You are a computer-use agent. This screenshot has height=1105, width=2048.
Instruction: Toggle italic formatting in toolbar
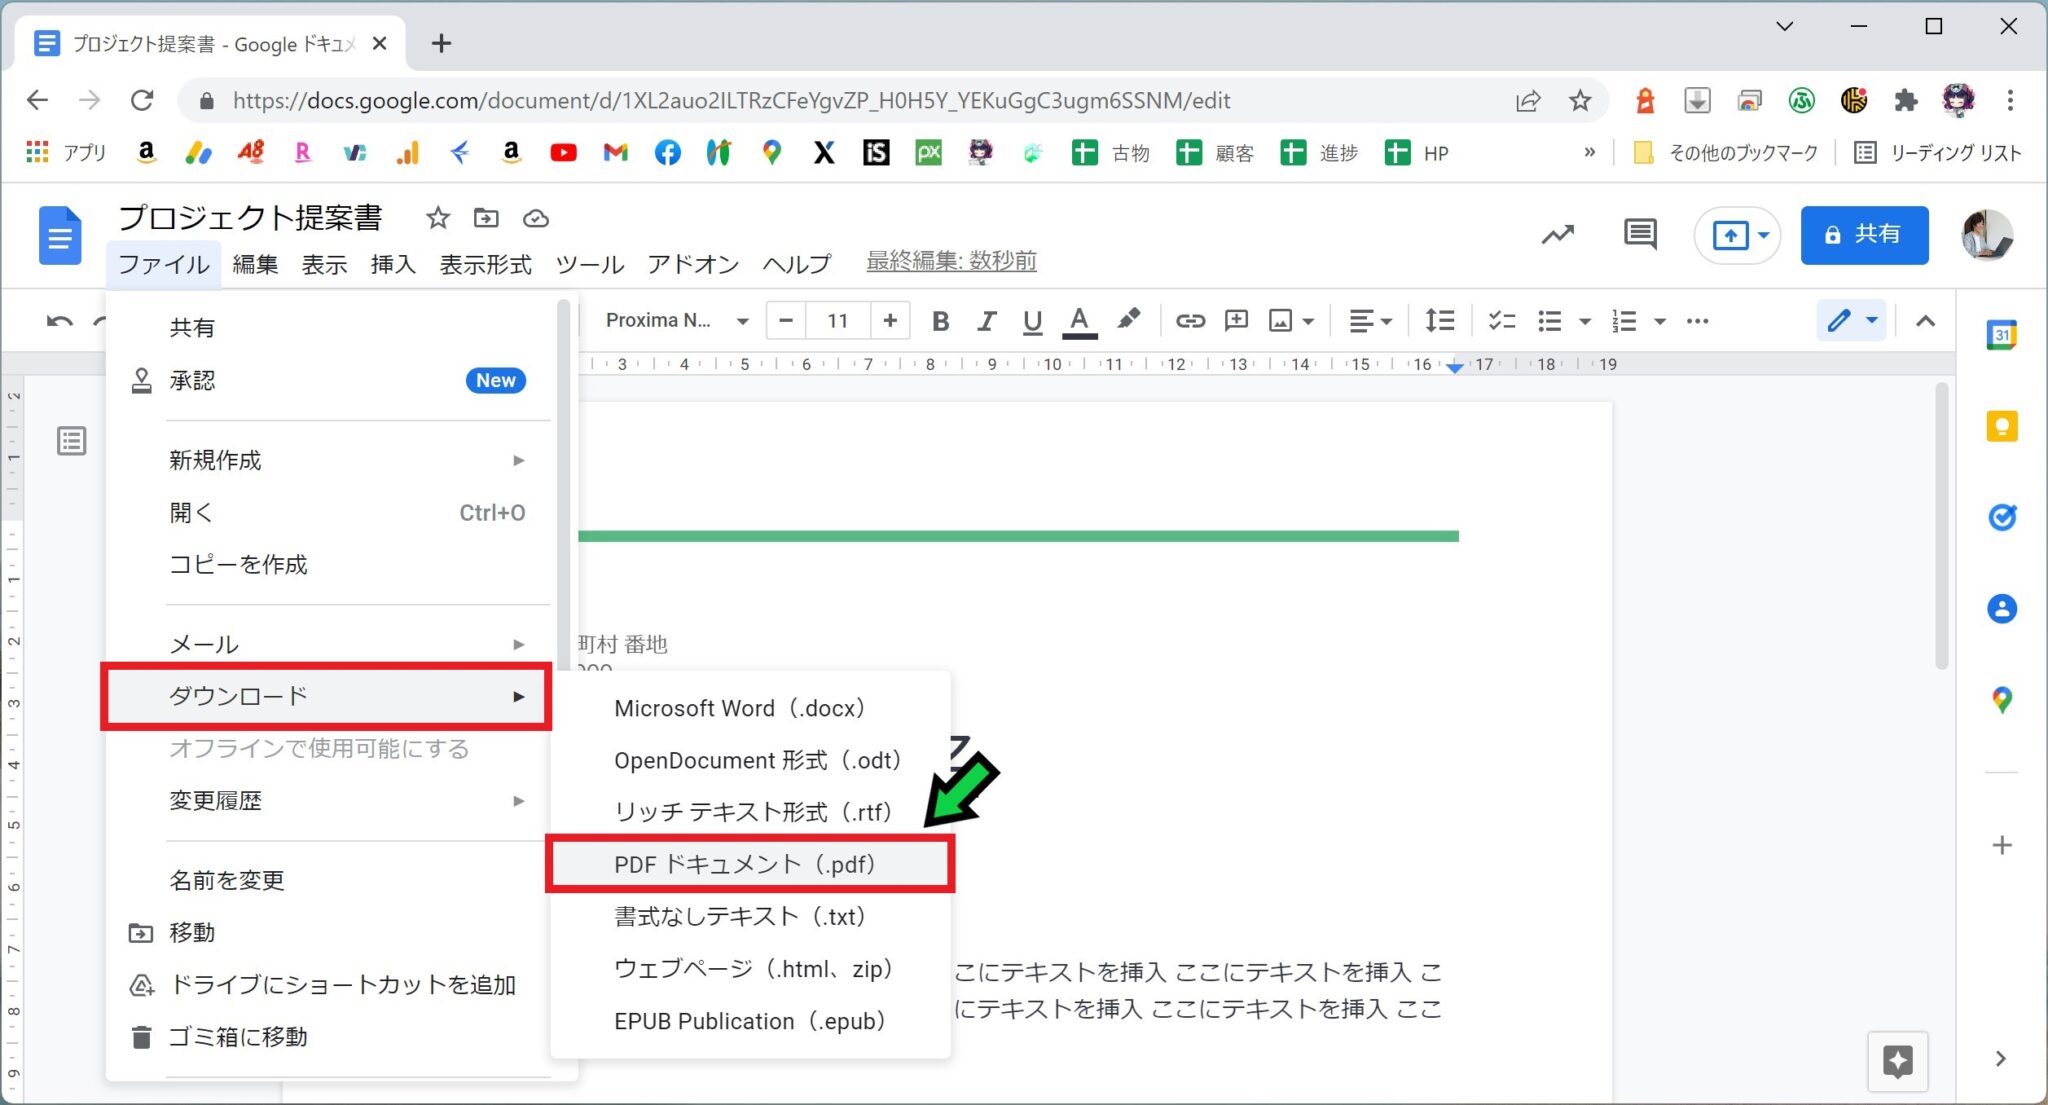986,321
